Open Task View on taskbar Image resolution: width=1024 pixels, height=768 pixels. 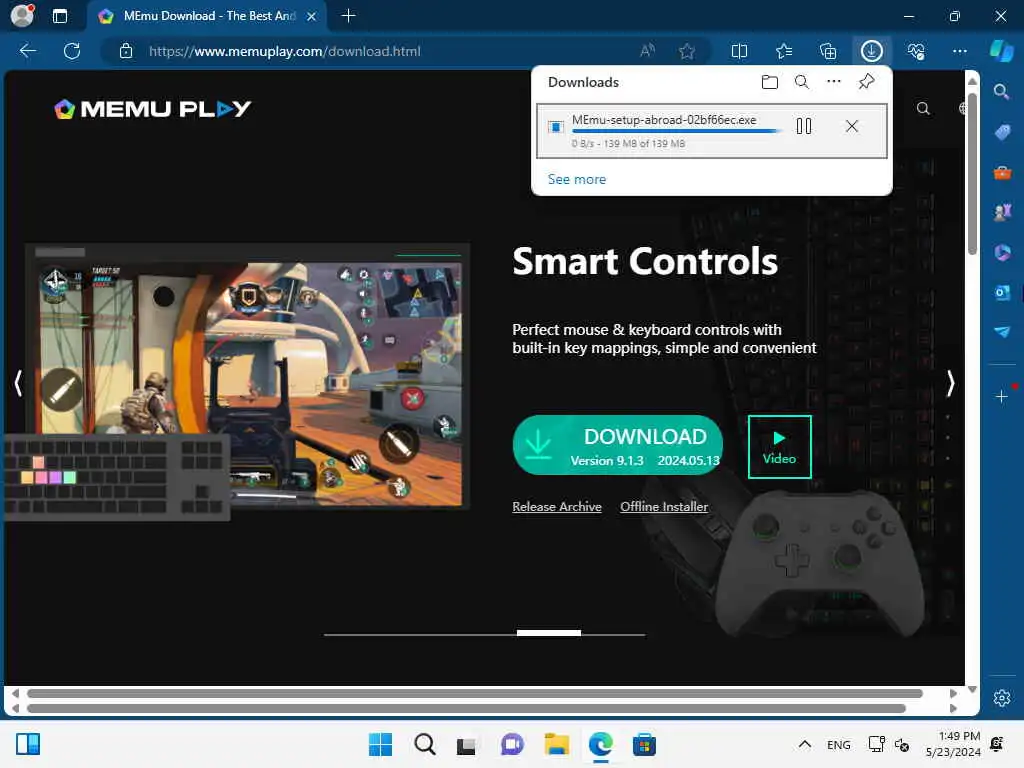[x=466, y=744]
